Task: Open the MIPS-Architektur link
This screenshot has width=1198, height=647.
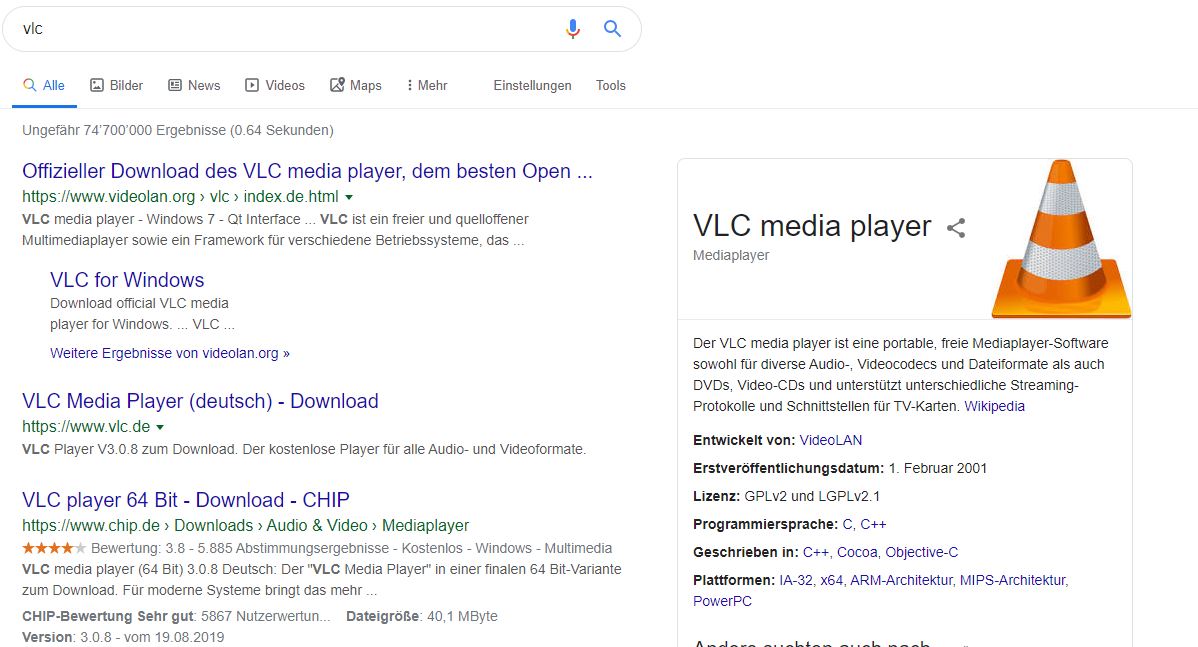Action: pos(1013,581)
